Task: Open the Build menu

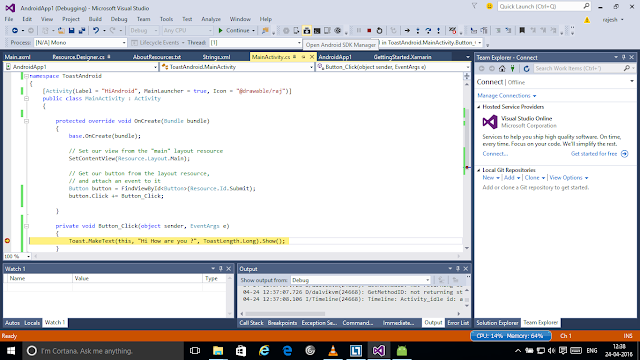Action: pyautogui.click(x=95, y=19)
